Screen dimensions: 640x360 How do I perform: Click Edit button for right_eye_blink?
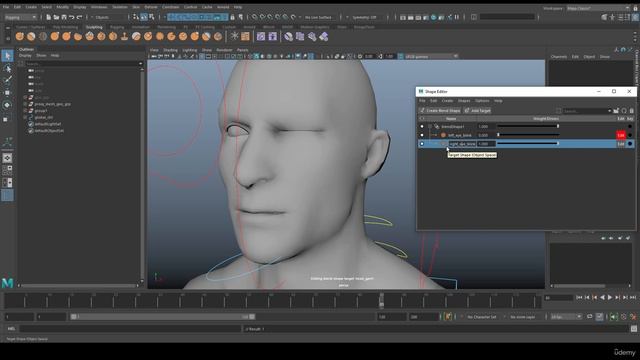[621, 144]
